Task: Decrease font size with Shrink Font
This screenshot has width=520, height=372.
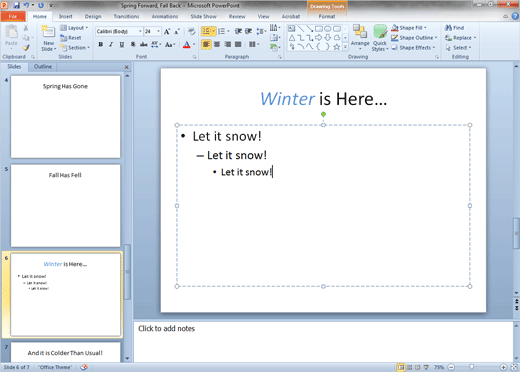Action: point(177,31)
